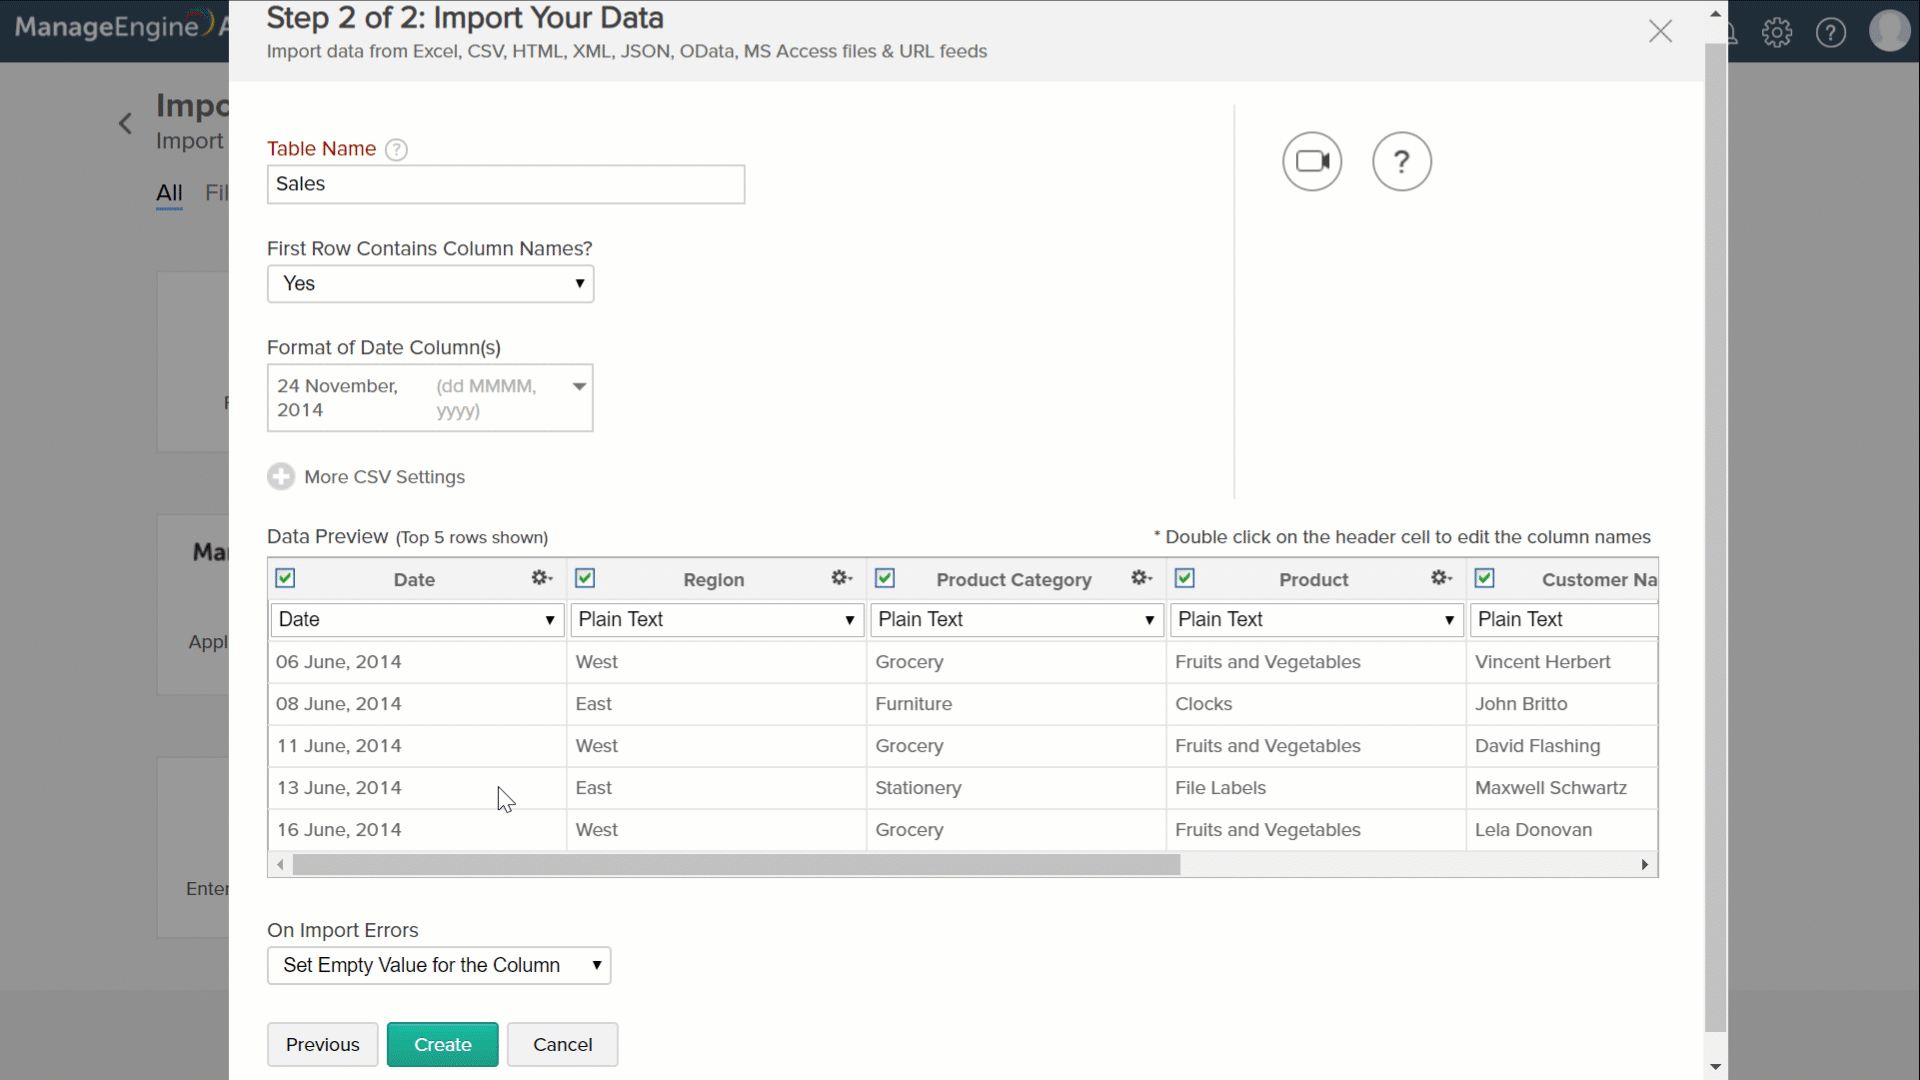Go back with Previous button
The width and height of the screenshot is (1920, 1080).
(x=322, y=1044)
